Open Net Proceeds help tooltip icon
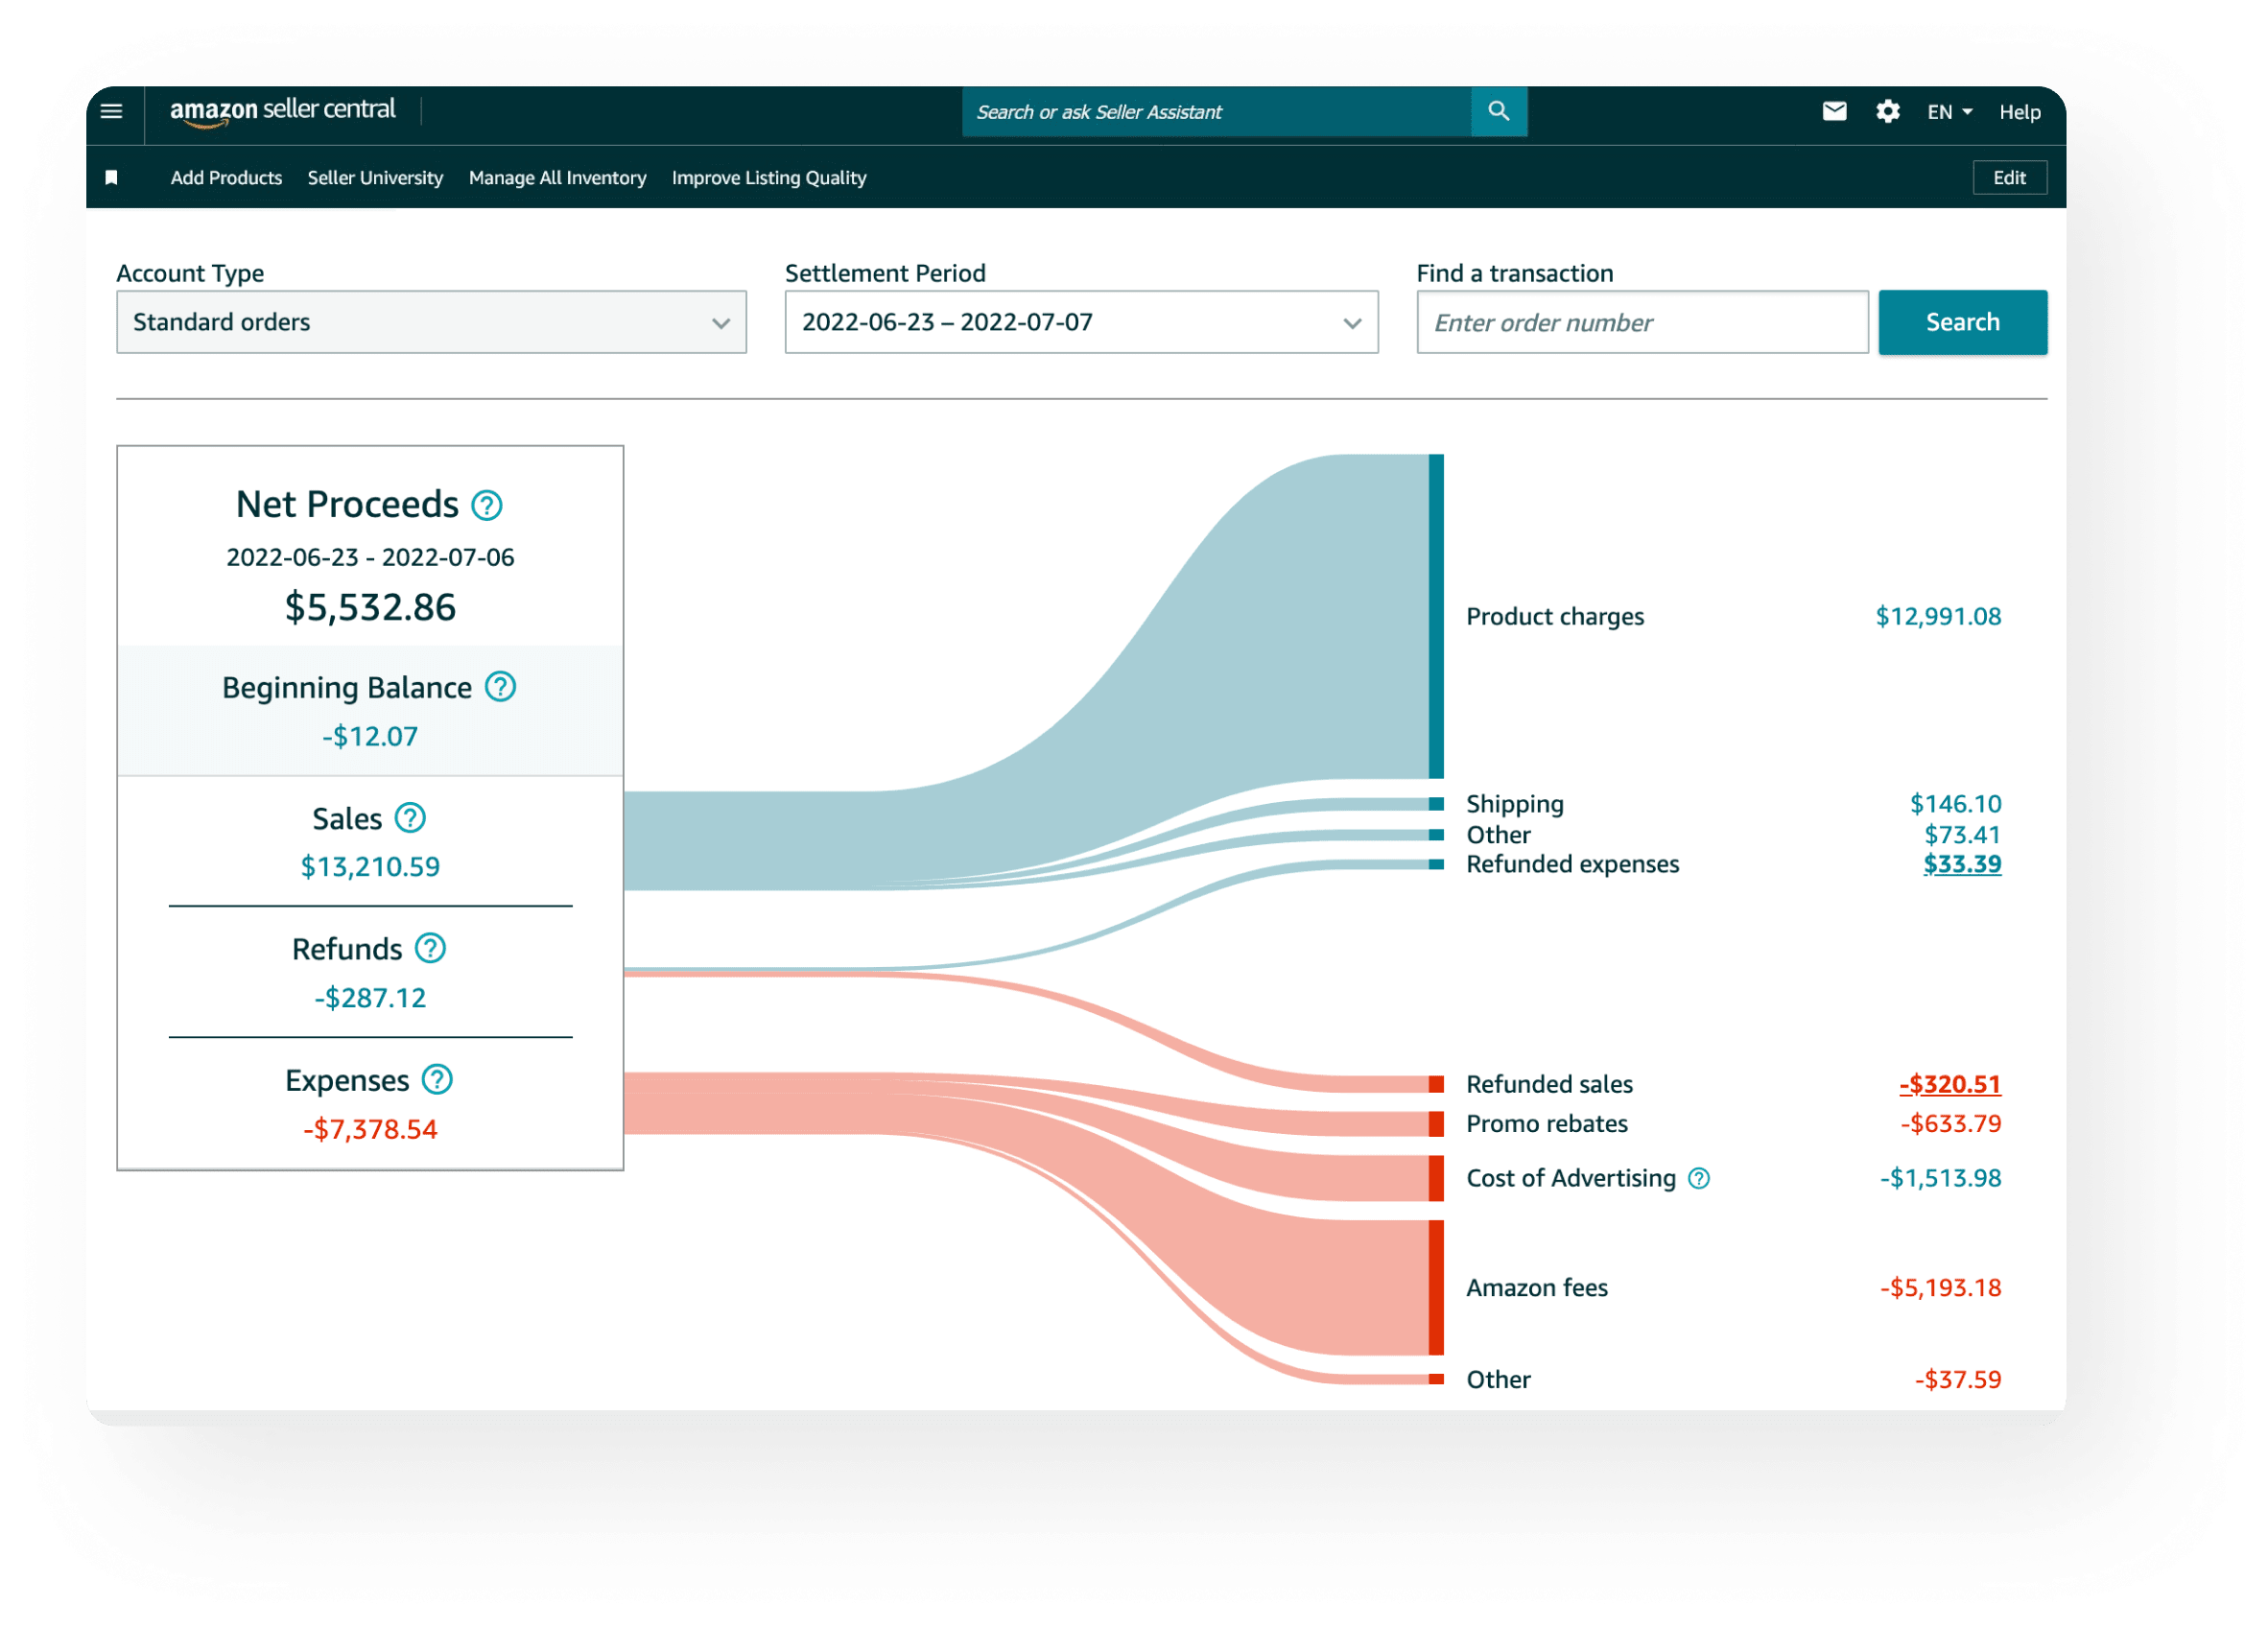2268x1628 pixels. 487,505
